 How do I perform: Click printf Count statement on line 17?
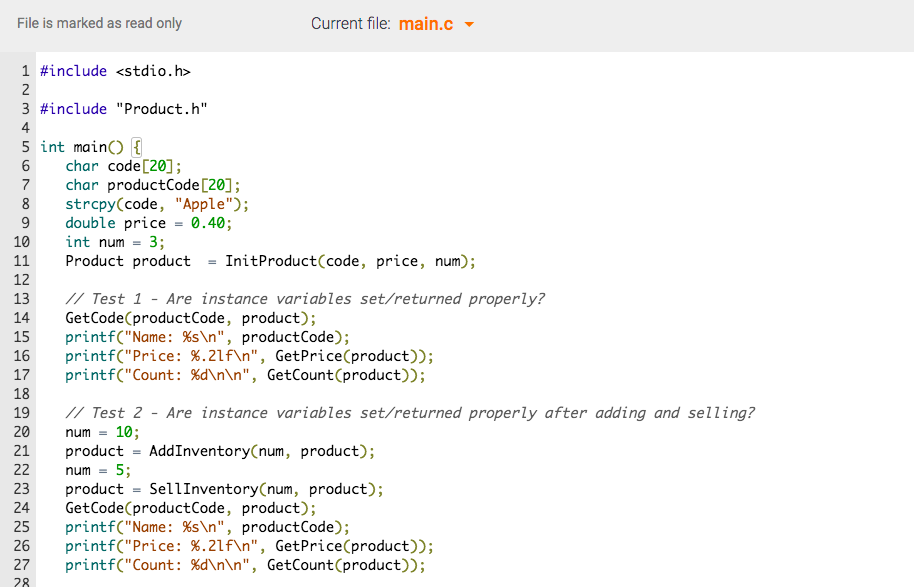pyautogui.click(x=245, y=375)
